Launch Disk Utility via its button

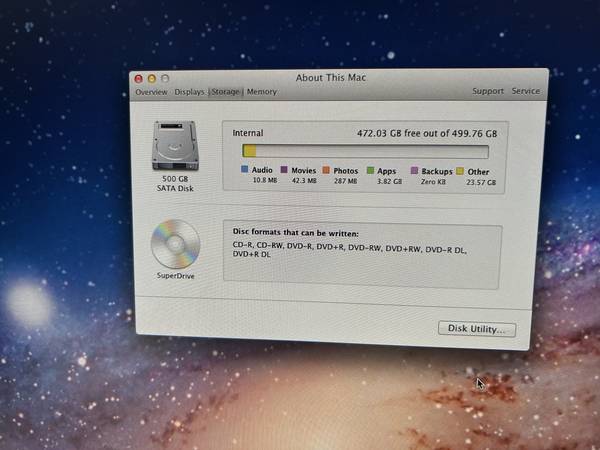coord(477,329)
